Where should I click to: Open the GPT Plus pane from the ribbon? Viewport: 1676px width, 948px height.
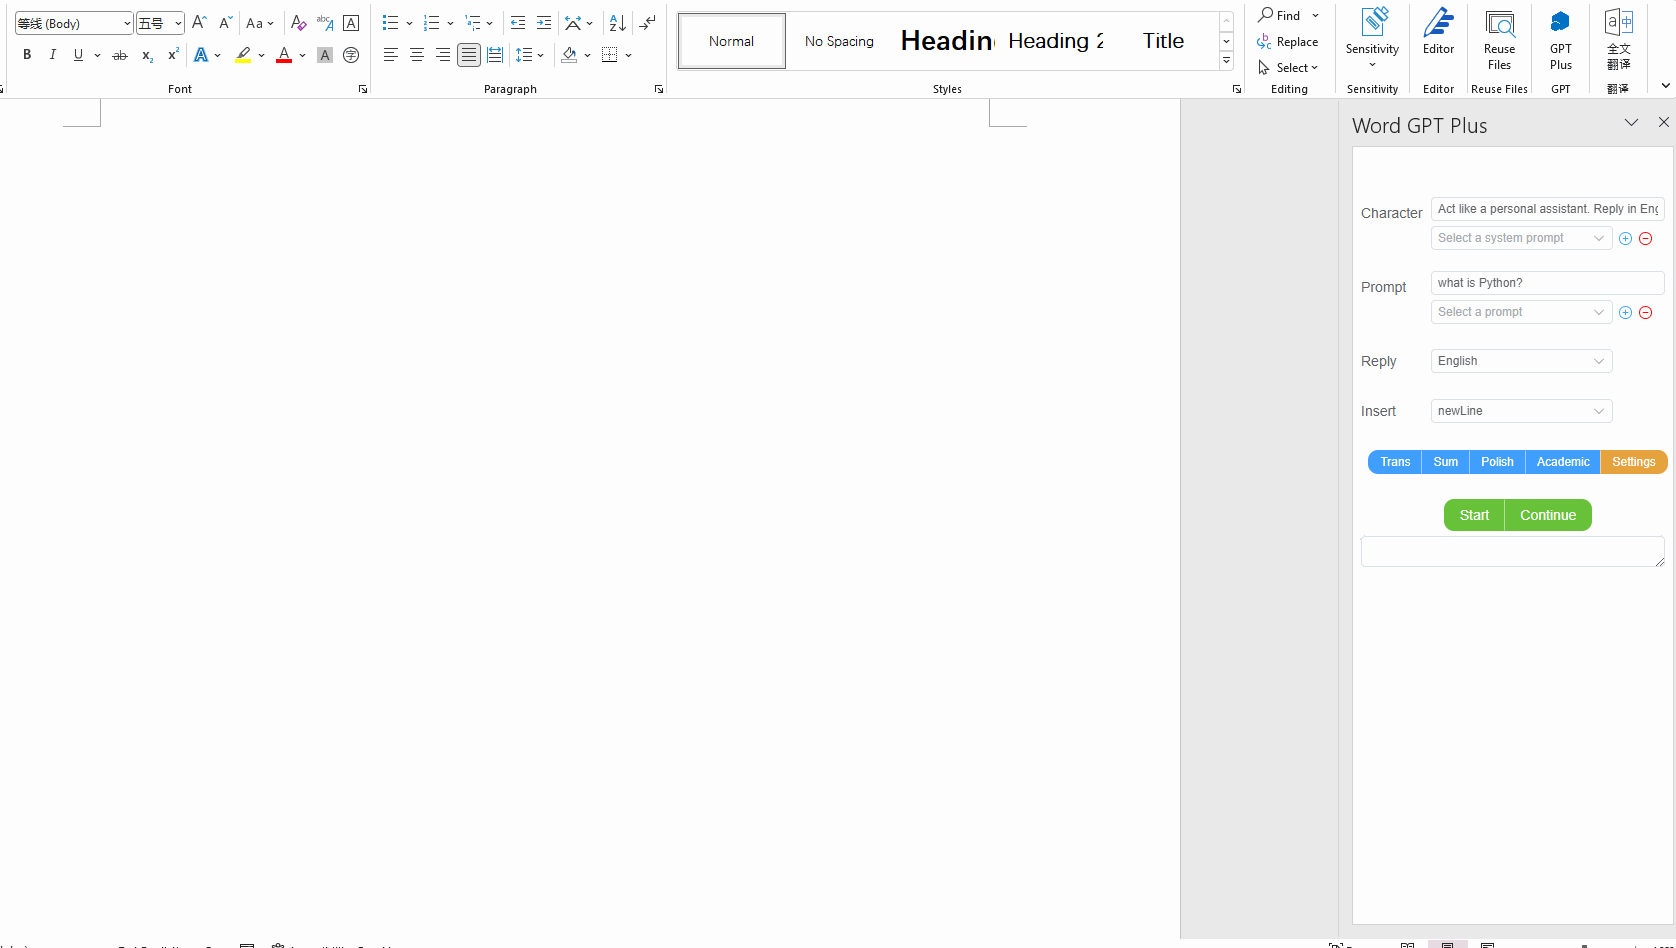tap(1560, 40)
